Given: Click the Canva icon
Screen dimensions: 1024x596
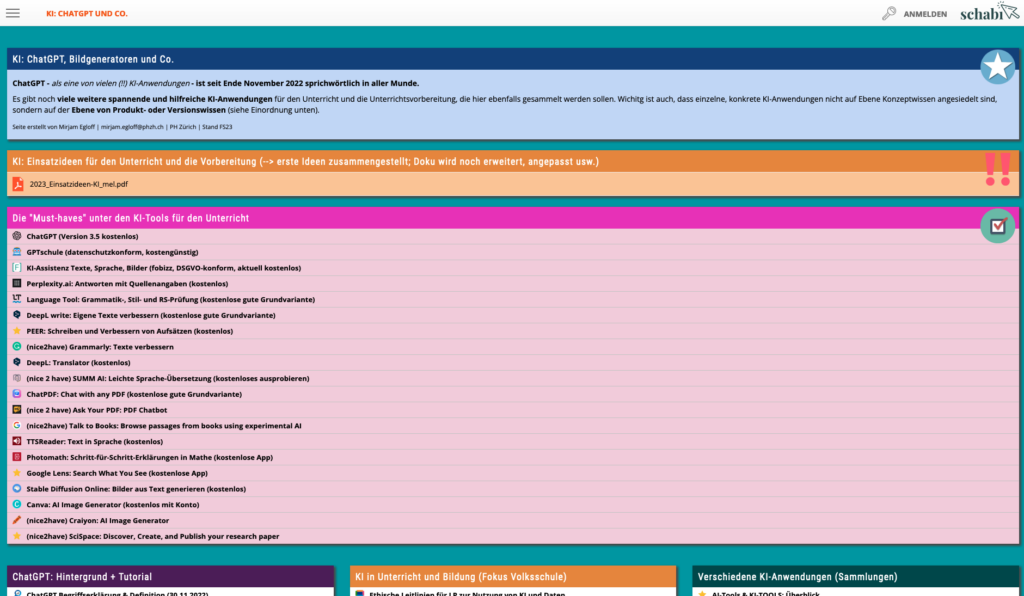Looking at the screenshot, I should click(17, 504).
